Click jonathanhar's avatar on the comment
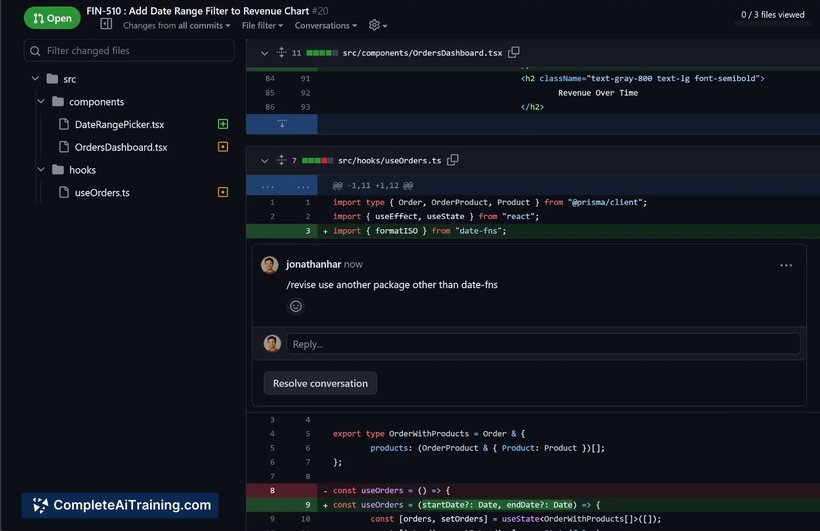 click(270, 265)
